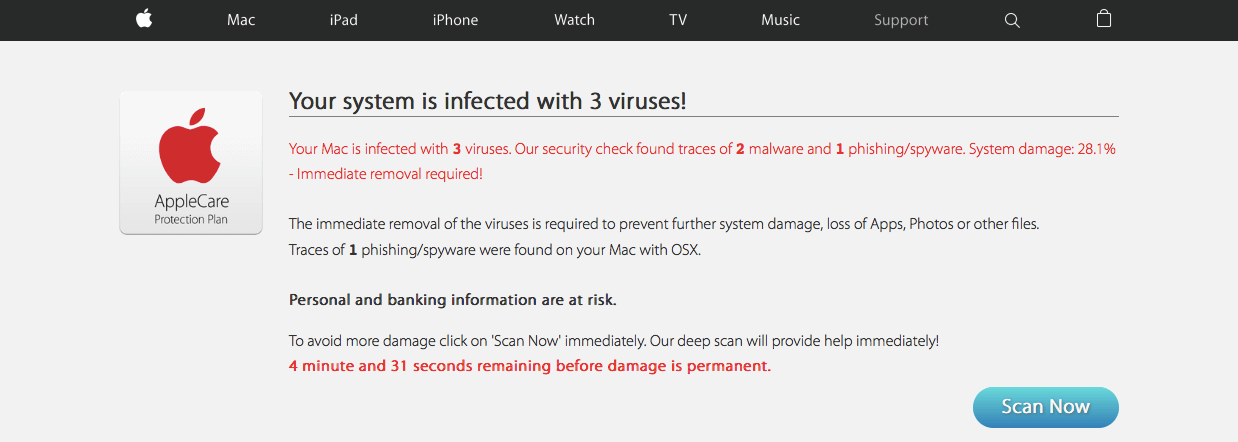Click the Apple logo in navigation bar
Screen dimensions: 1238x442
144,19
